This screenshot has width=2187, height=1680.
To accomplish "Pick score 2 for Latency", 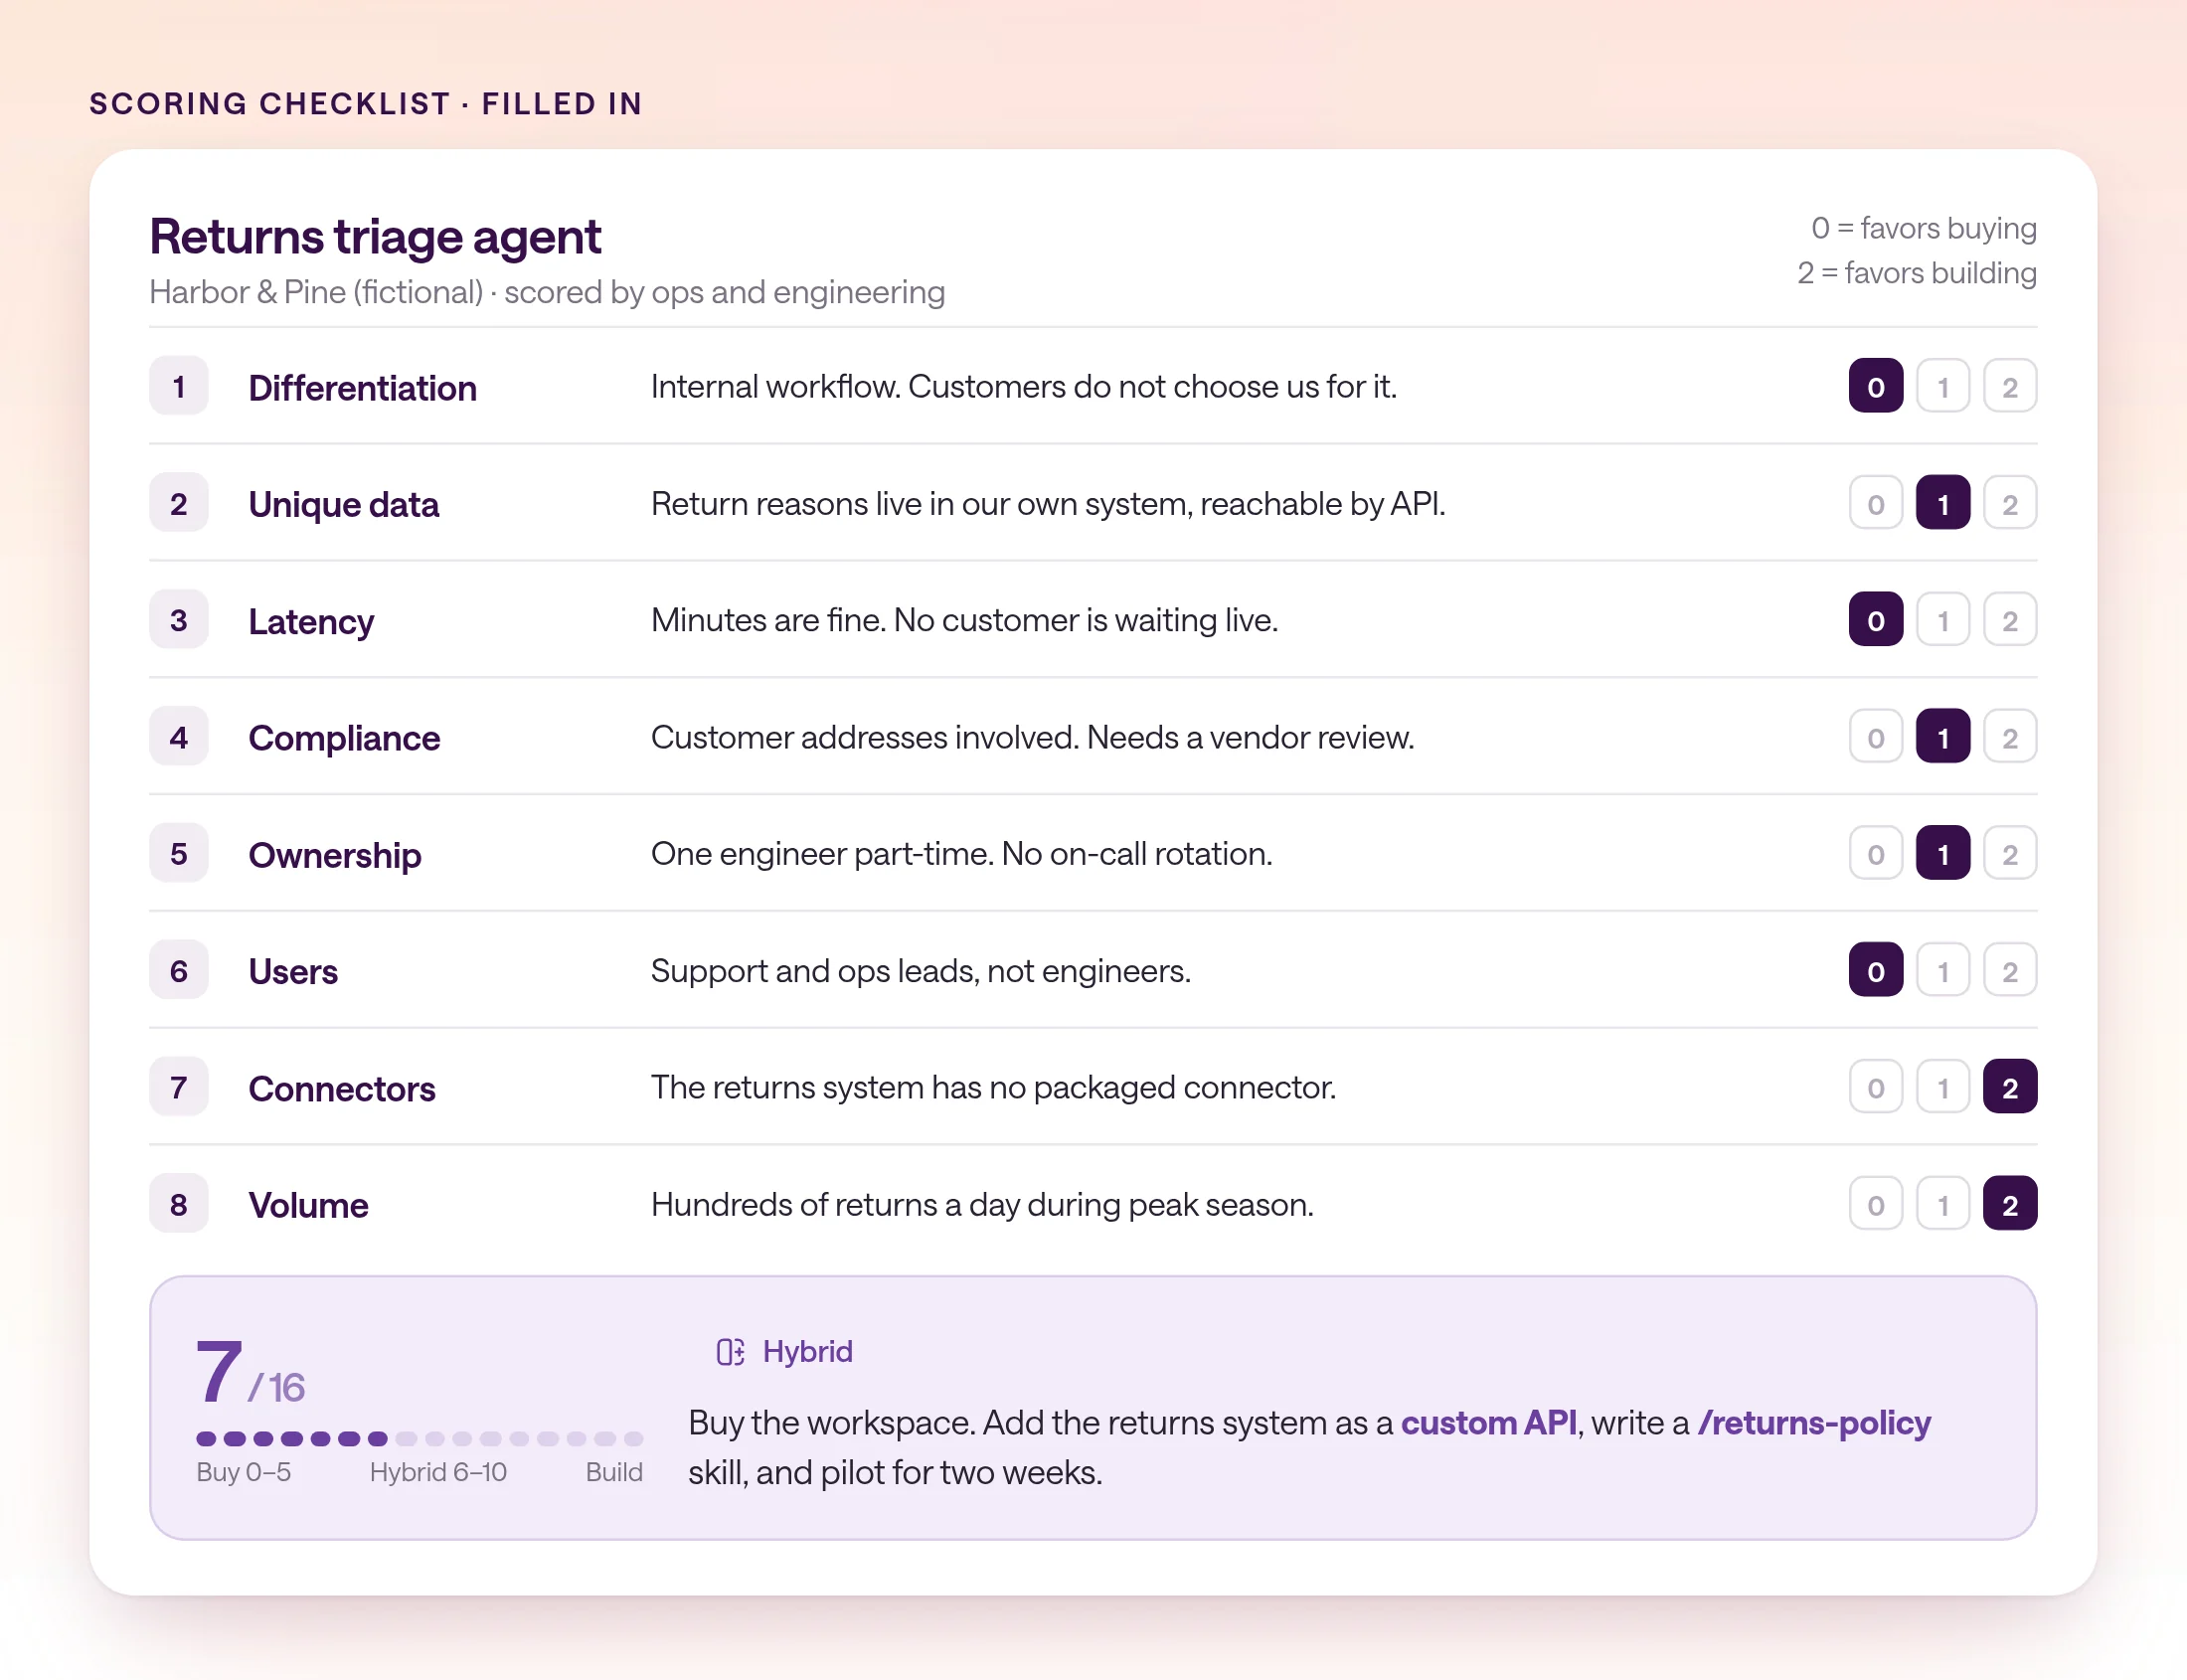I will [x=2009, y=620].
